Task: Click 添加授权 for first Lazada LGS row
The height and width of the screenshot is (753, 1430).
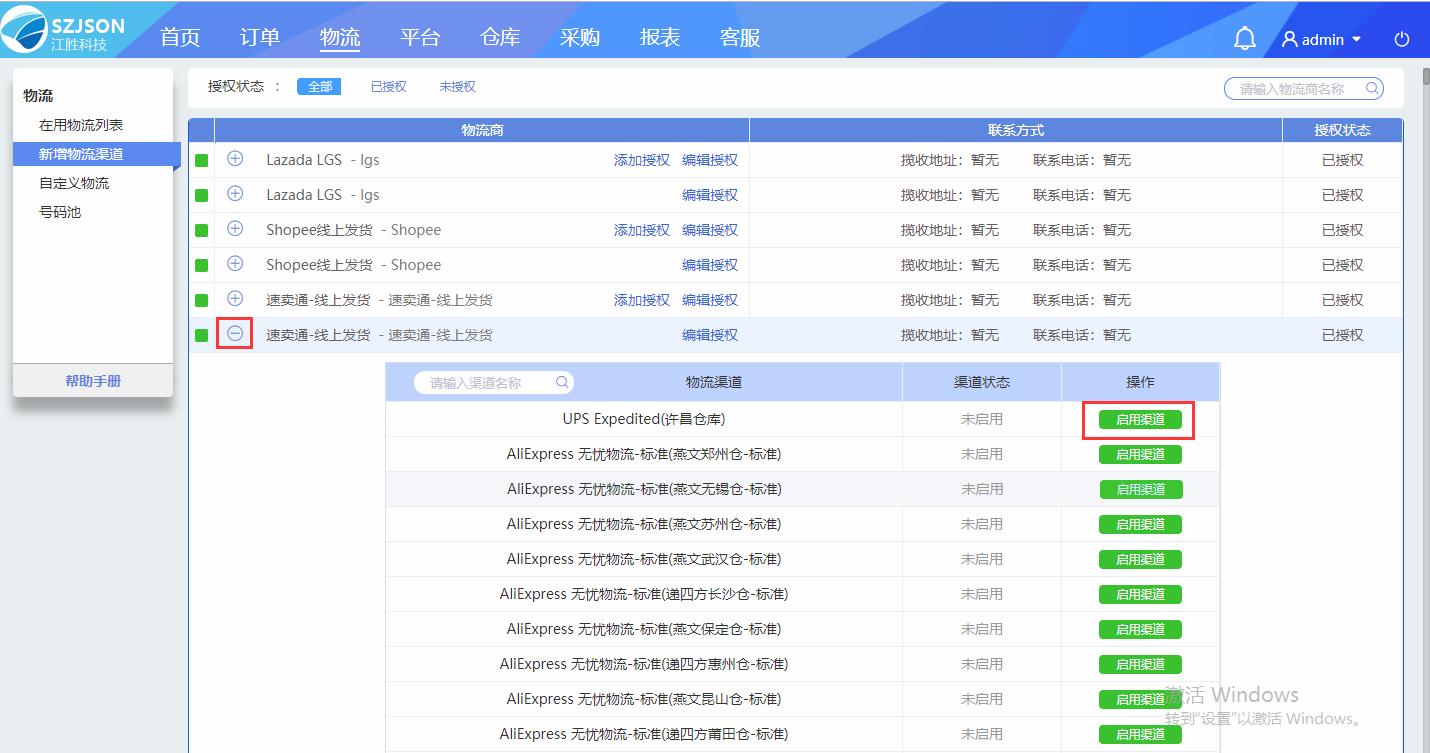Action: click(x=642, y=160)
